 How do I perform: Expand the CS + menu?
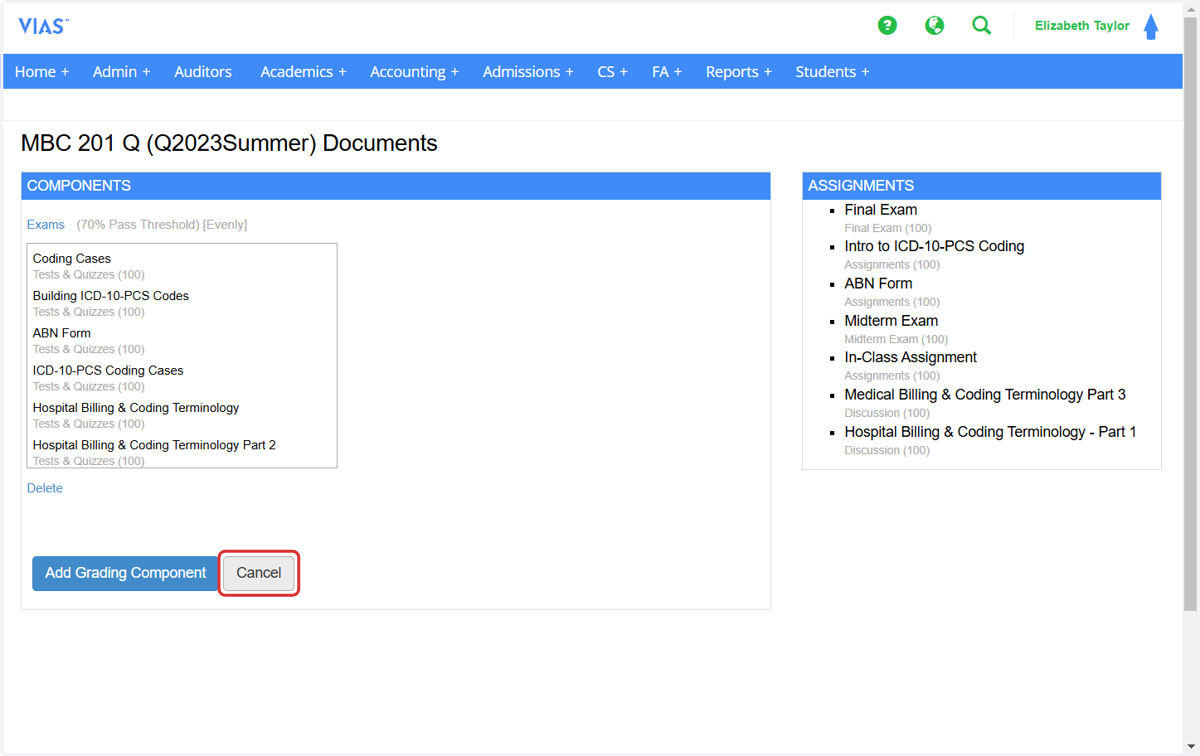pos(613,72)
